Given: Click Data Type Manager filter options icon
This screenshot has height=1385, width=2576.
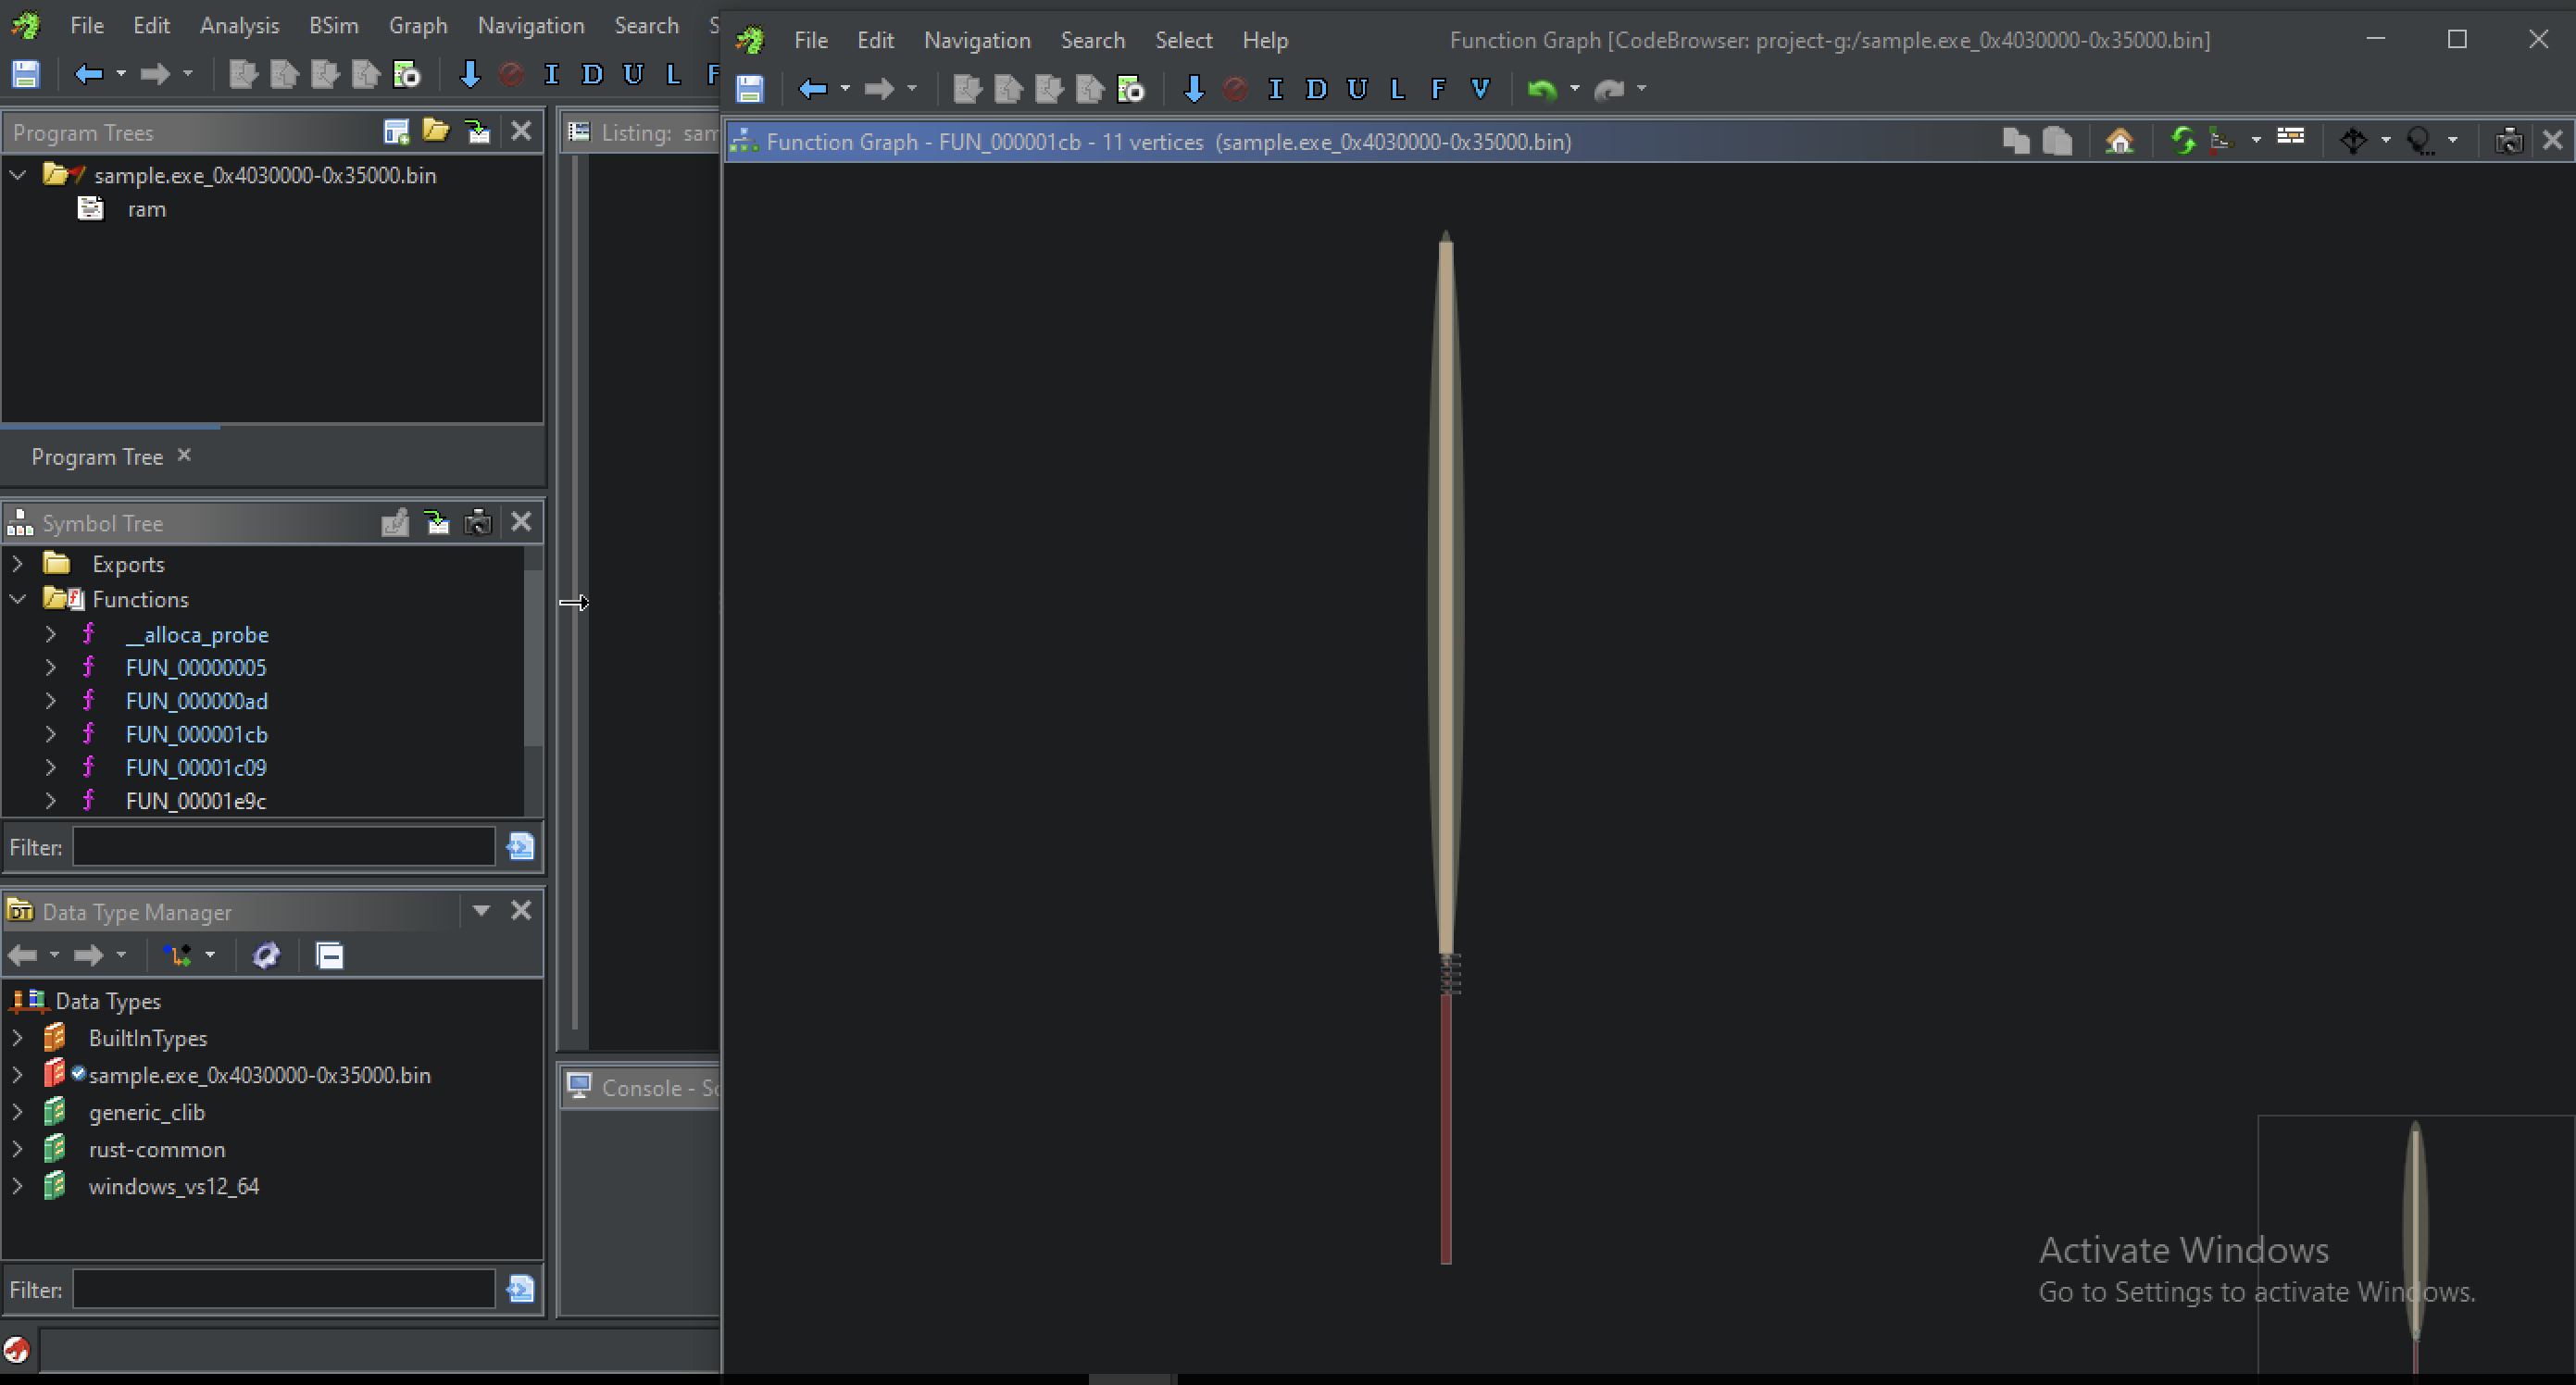Looking at the screenshot, I should (x=521, y=1289).
